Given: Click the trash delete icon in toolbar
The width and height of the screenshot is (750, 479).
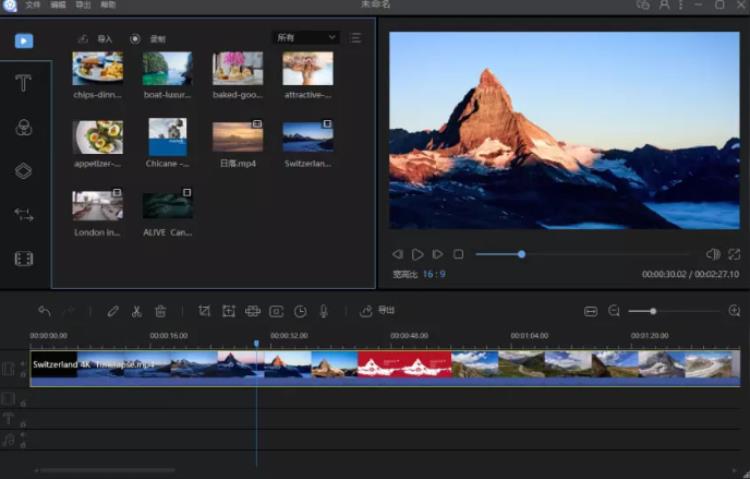Looking at the screenshot, I should pyautogui.click(x=161, y=311).
